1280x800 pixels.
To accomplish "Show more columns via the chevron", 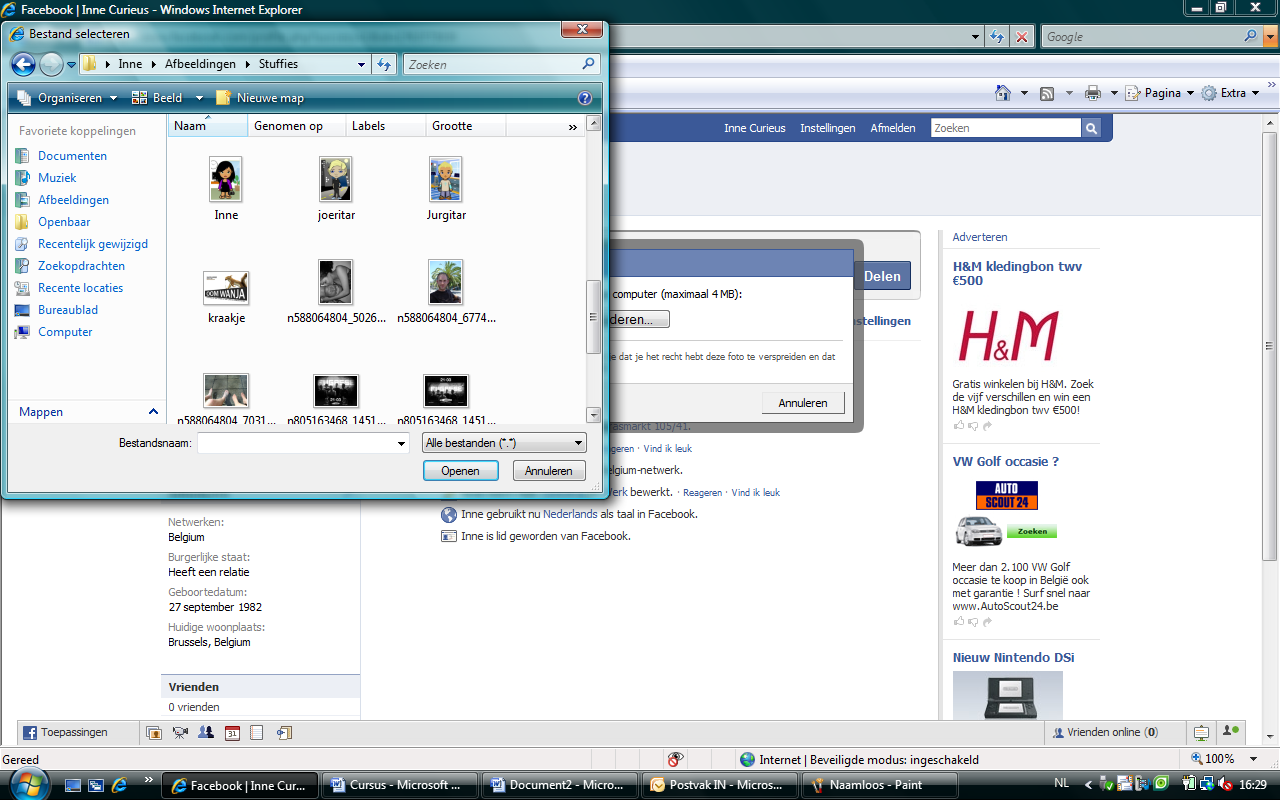I will click(x=573, y=127).
